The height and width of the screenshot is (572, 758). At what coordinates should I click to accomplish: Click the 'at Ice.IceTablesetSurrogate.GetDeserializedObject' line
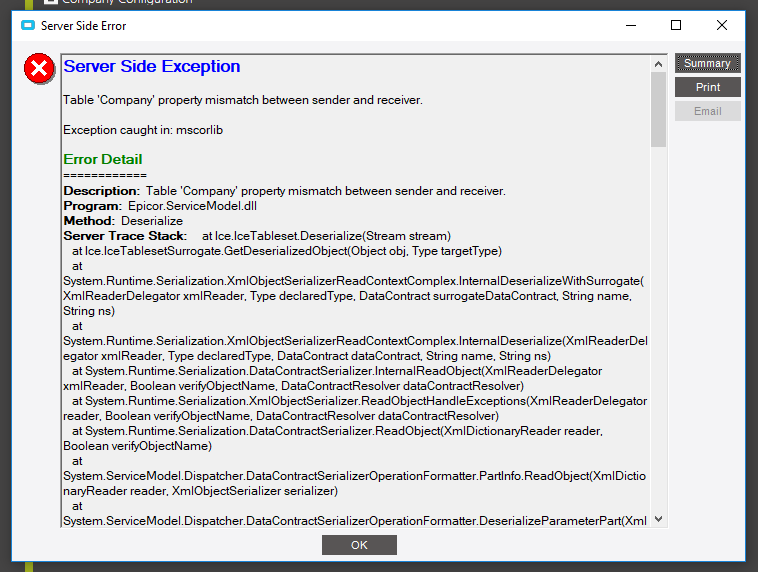287,251
